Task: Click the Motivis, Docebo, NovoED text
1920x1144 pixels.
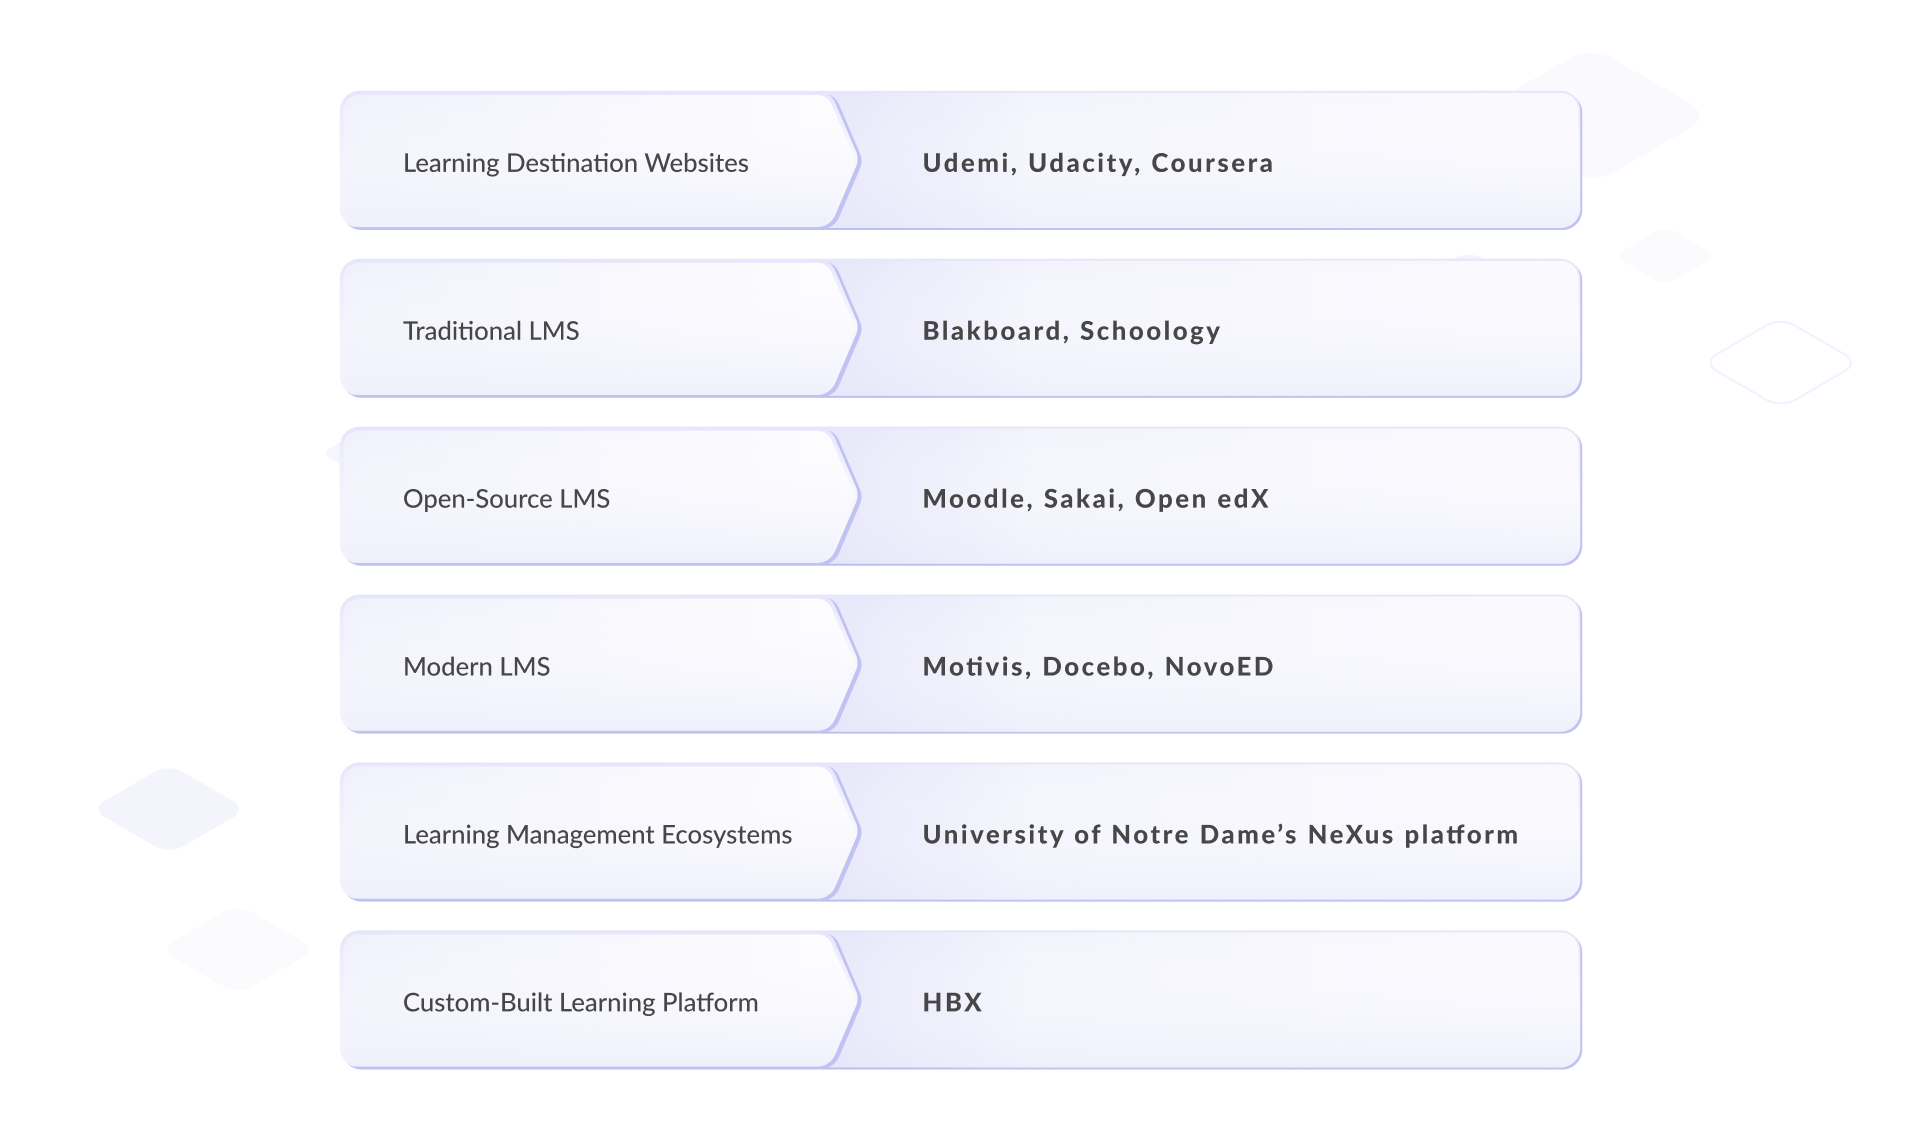Action: pos(1098,667)
